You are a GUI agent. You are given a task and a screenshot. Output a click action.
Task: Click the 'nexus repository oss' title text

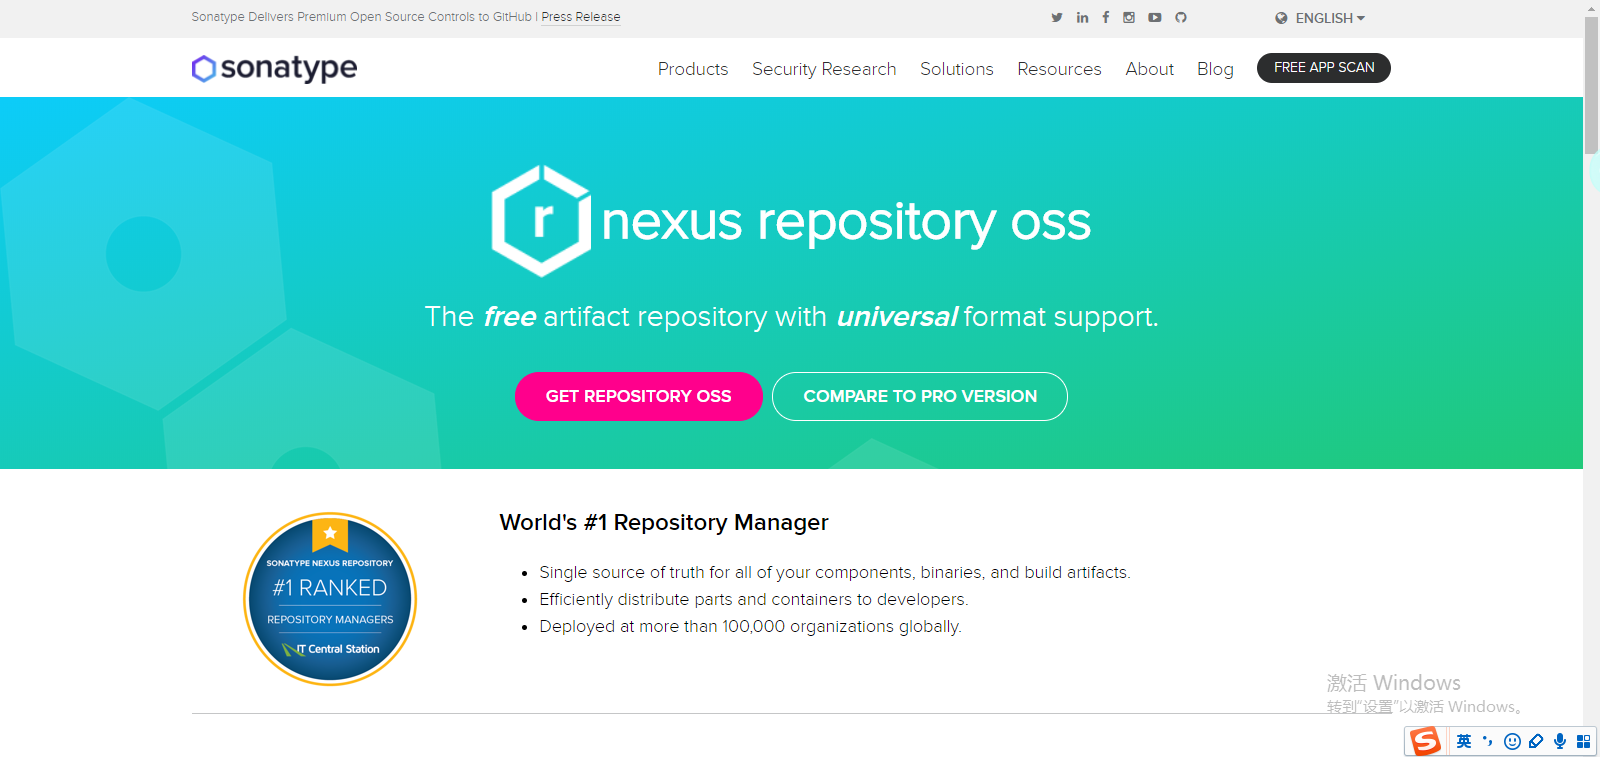(x=846, y=222)
